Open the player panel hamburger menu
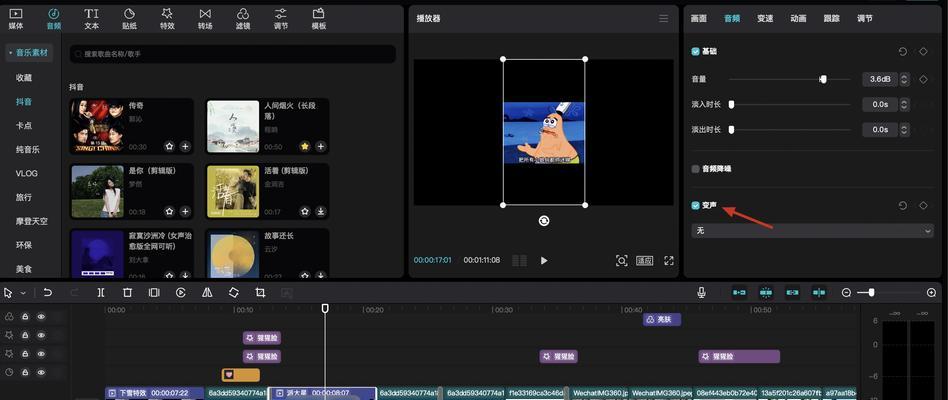 click(664, 19)
